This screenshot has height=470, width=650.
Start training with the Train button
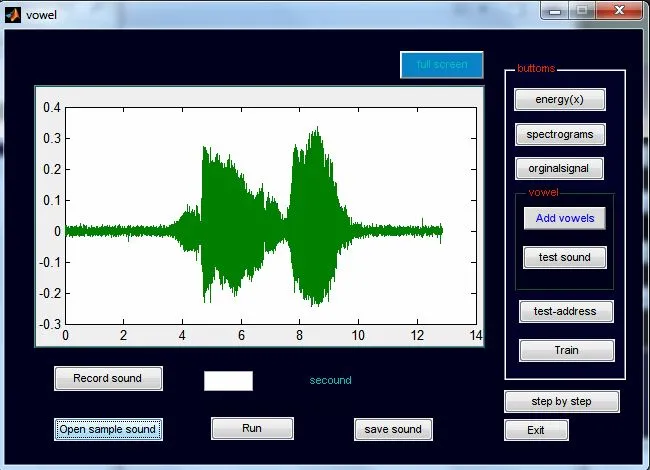click(566, 350)
